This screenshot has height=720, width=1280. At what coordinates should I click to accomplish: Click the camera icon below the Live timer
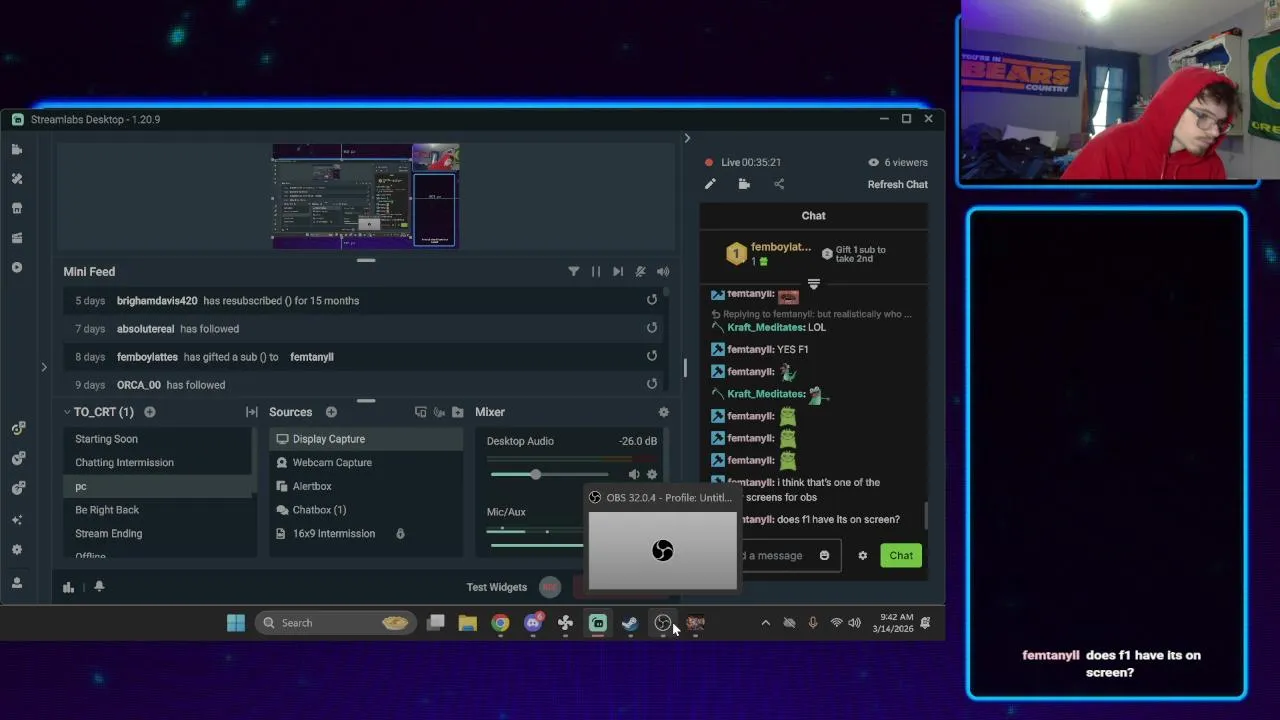[x=744, y=184]
